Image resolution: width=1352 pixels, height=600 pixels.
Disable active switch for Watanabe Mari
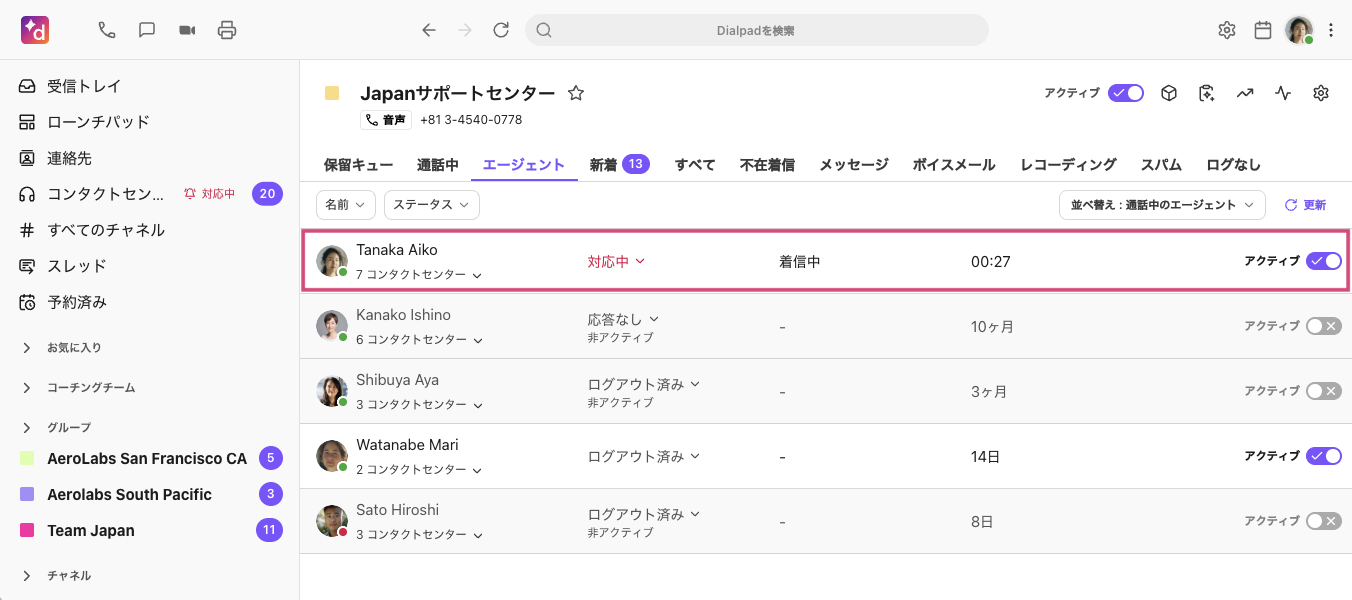click(1323, 456)
